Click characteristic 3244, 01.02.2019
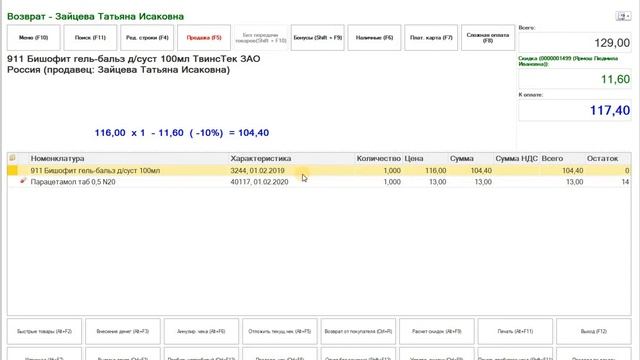 pos(257,171)
